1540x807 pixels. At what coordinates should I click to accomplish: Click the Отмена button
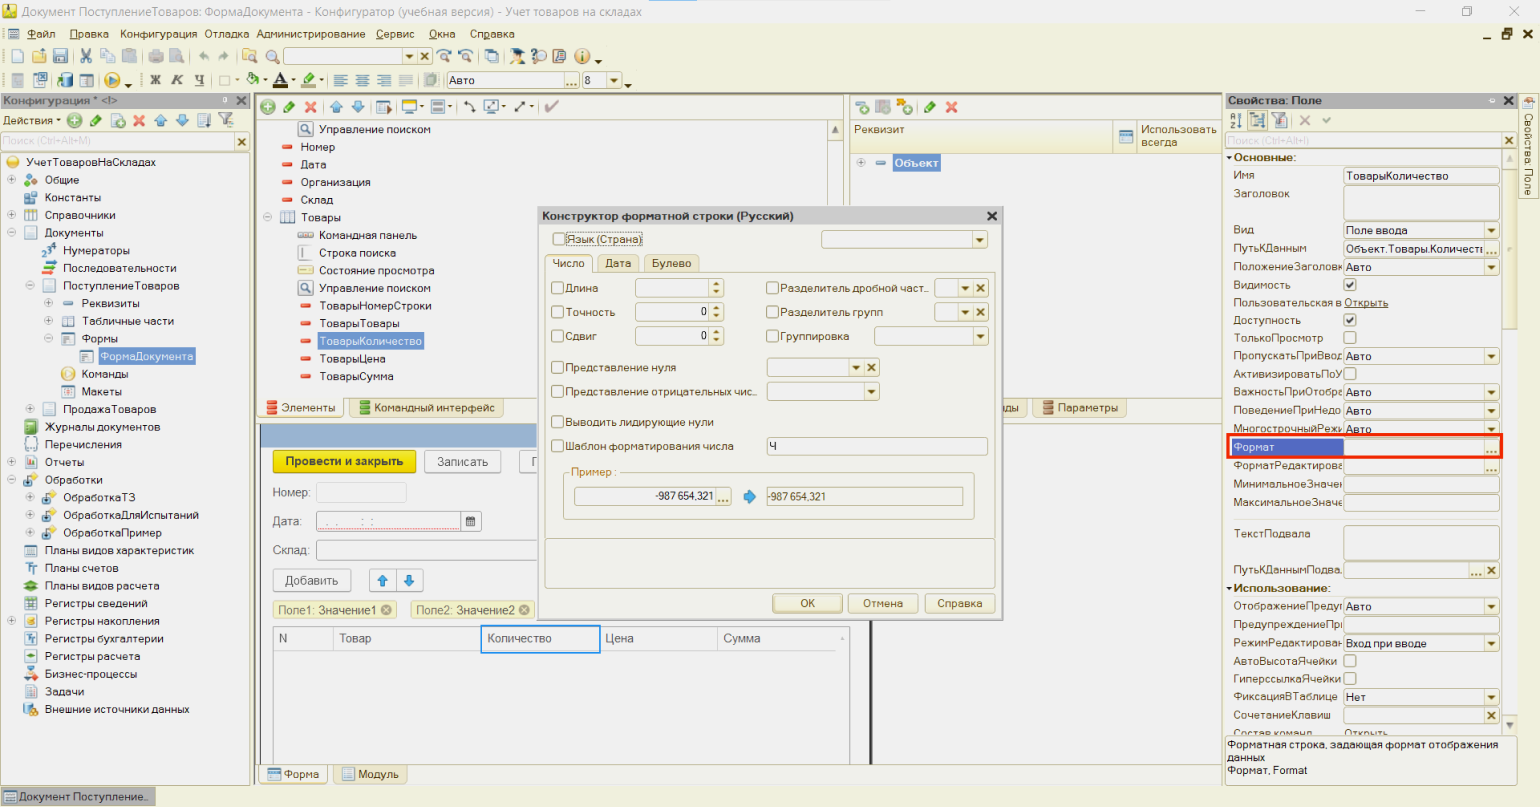click(x=882, y=603)
